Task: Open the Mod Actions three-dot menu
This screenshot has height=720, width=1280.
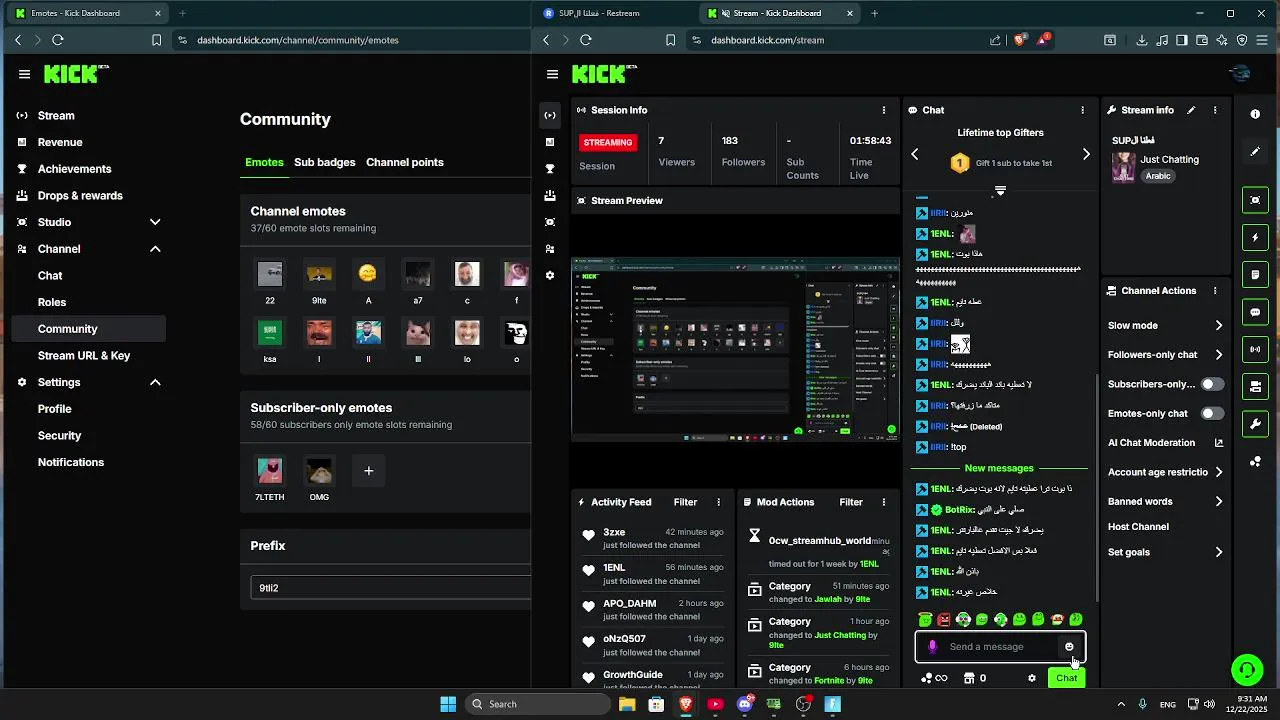Action: 884,502
